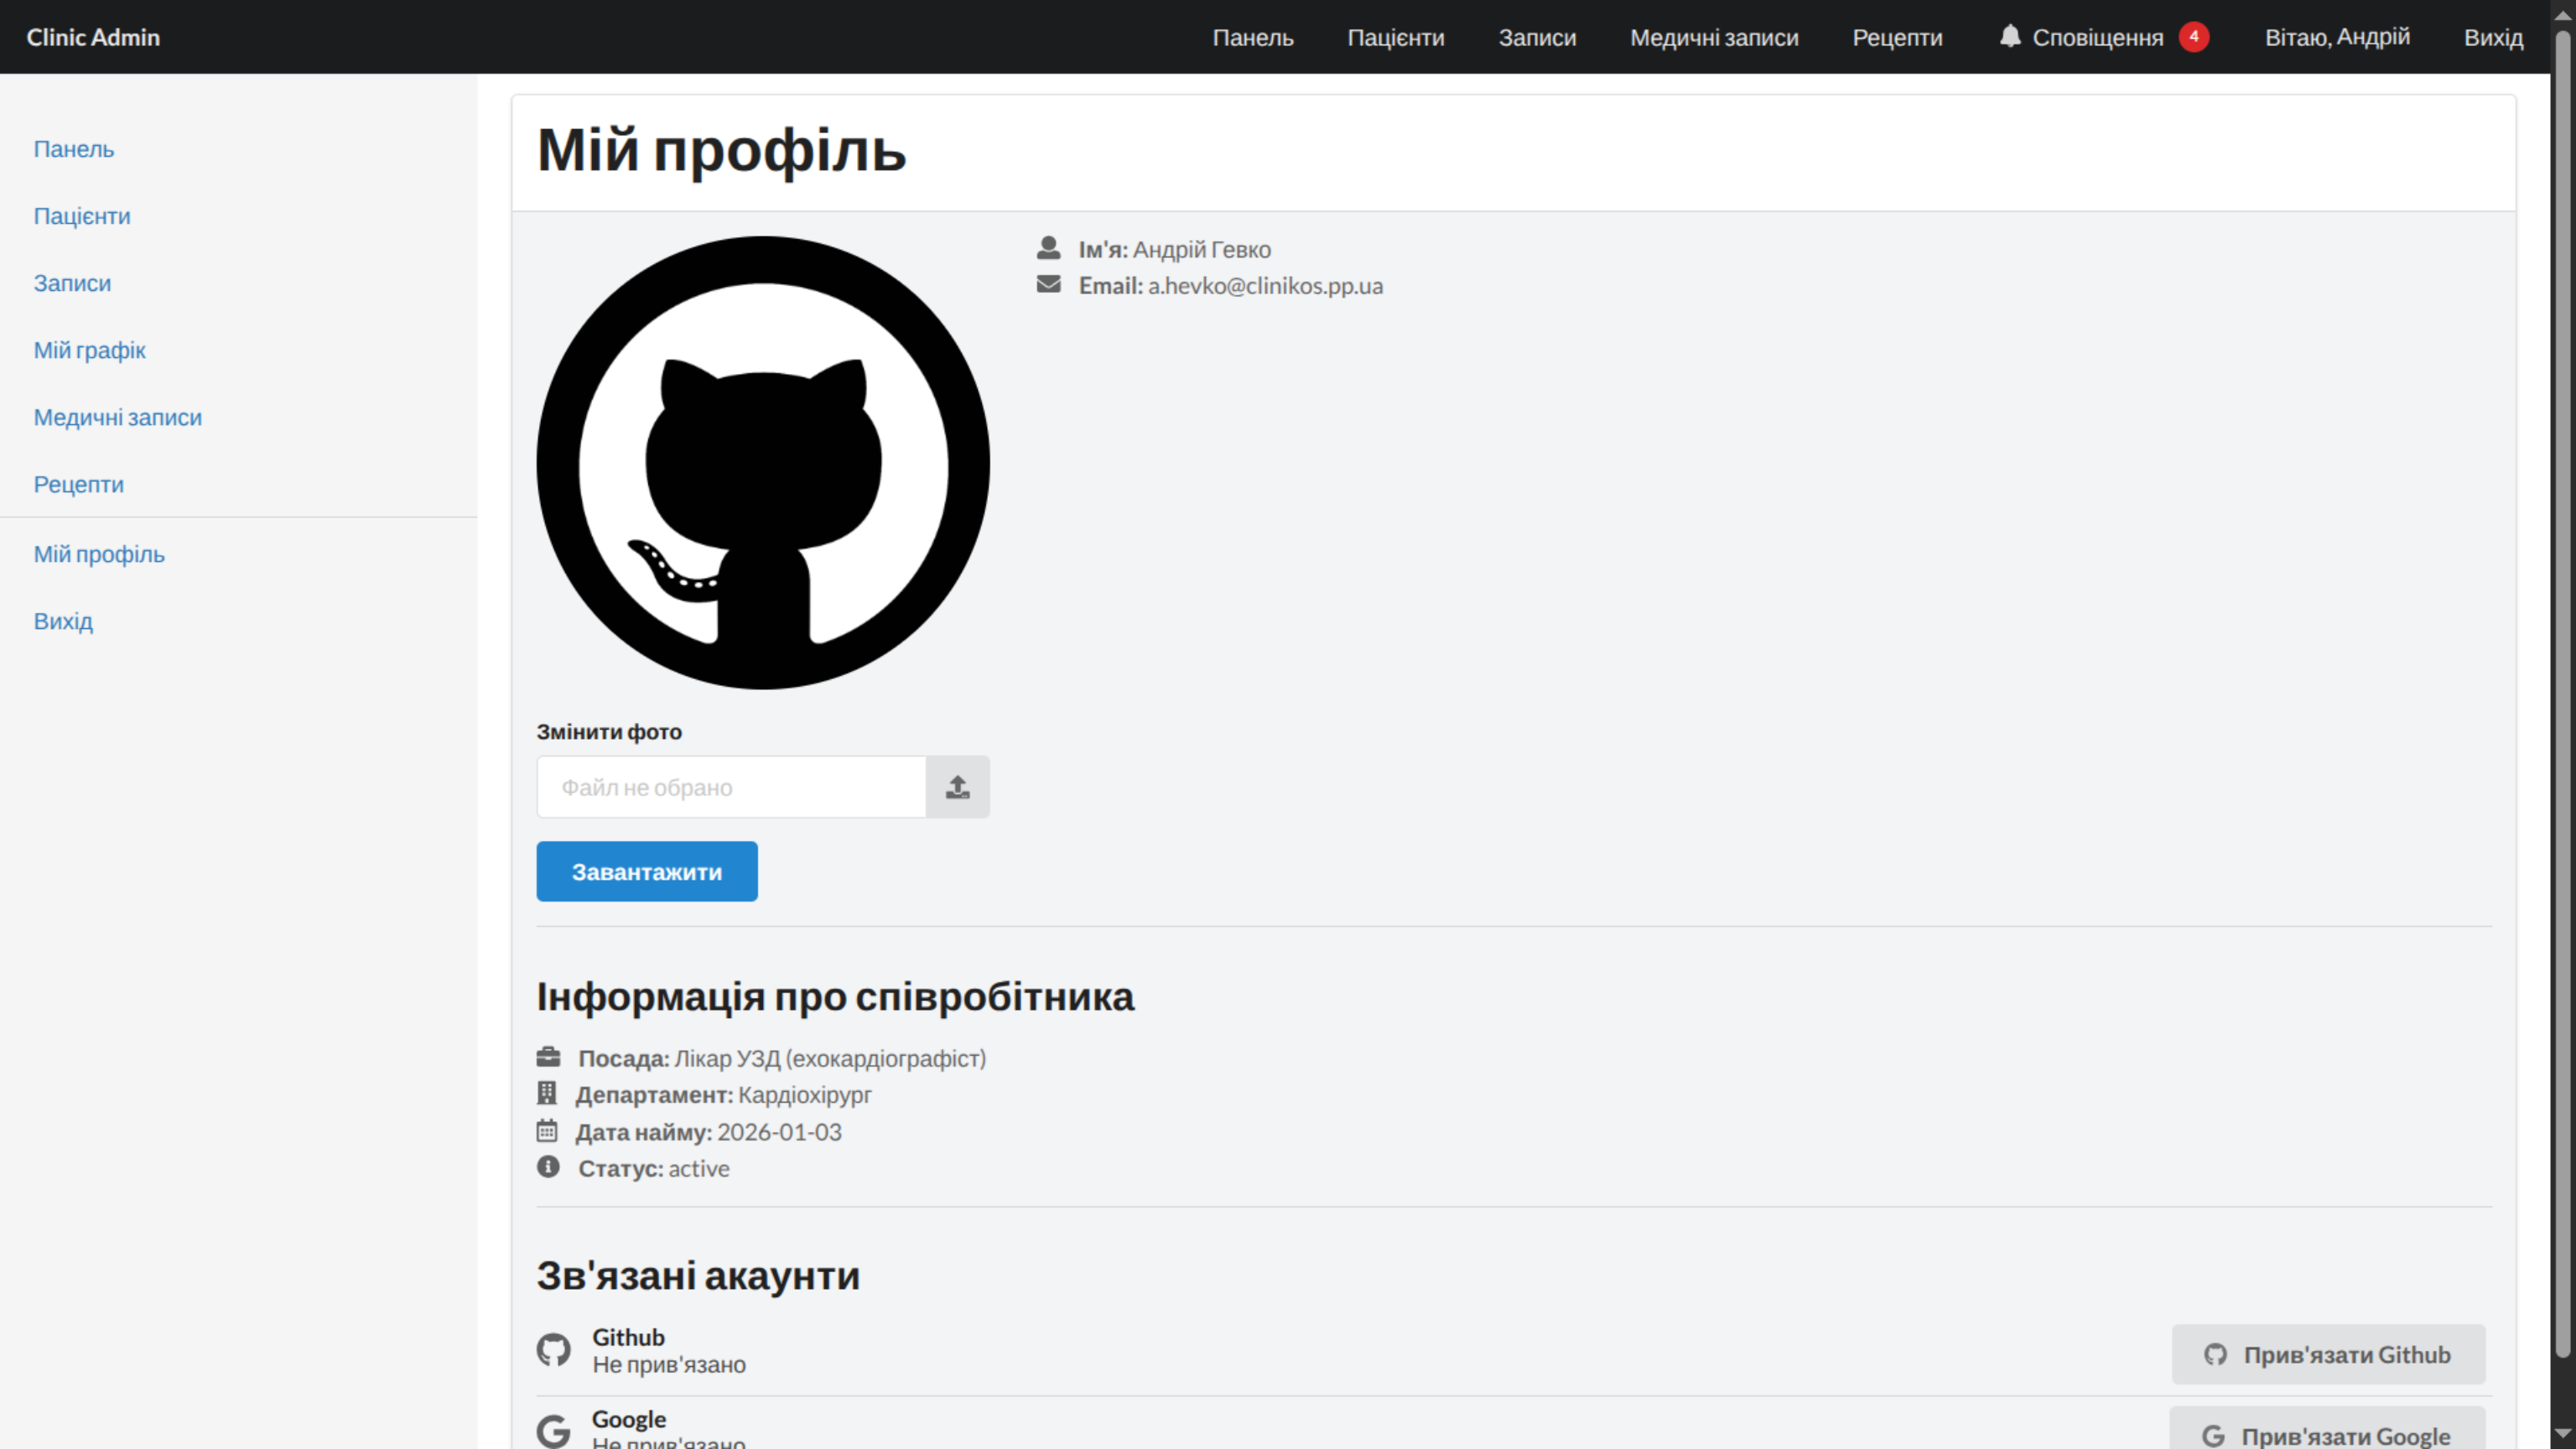This screenshot has height=1449, width=2576.
Task: Go to Записи in the sidebar
Action: [x=72, y=283]
